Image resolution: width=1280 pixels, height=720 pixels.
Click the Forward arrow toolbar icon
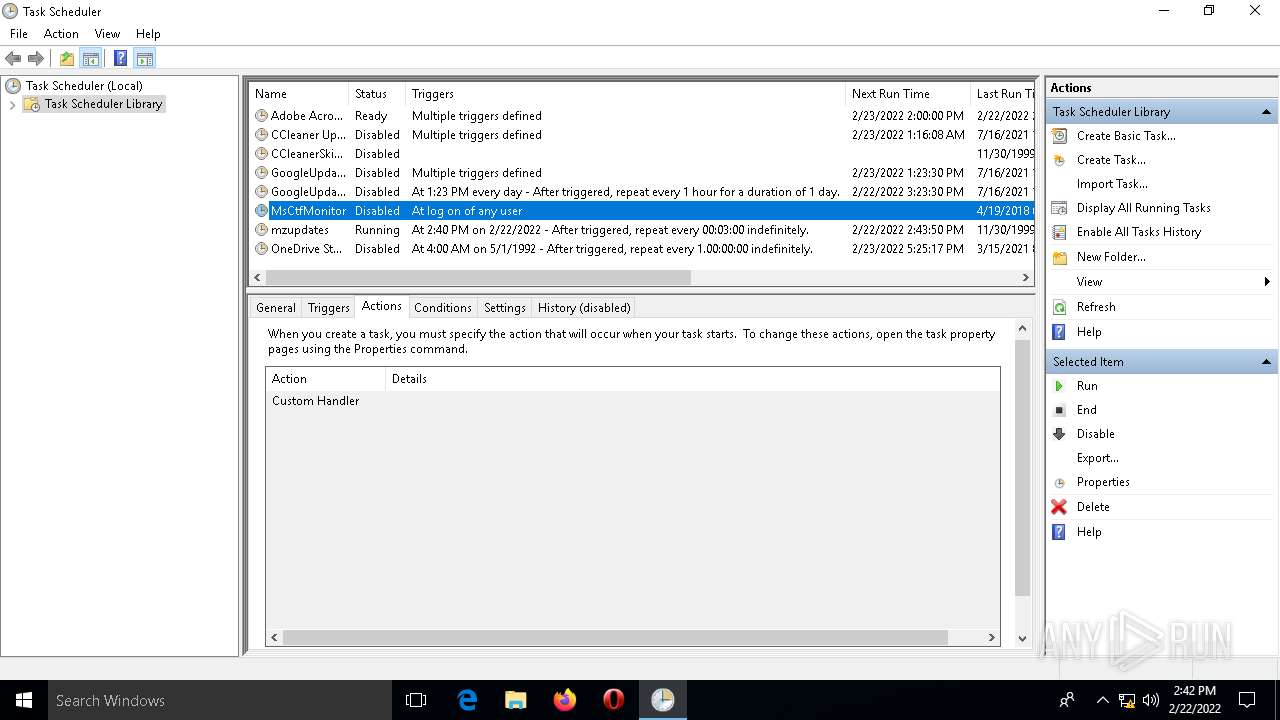click(x=36, y=59)
